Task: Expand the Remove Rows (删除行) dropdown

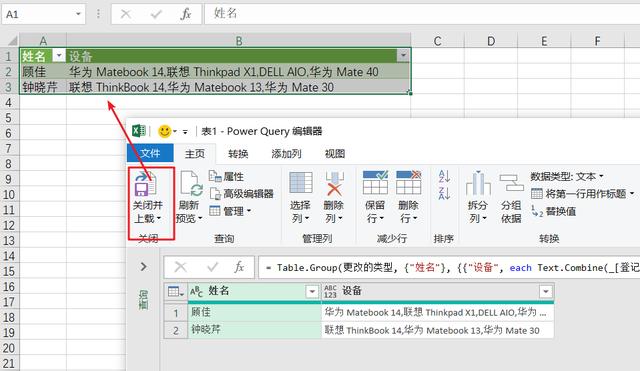Action: pos(415,219)
